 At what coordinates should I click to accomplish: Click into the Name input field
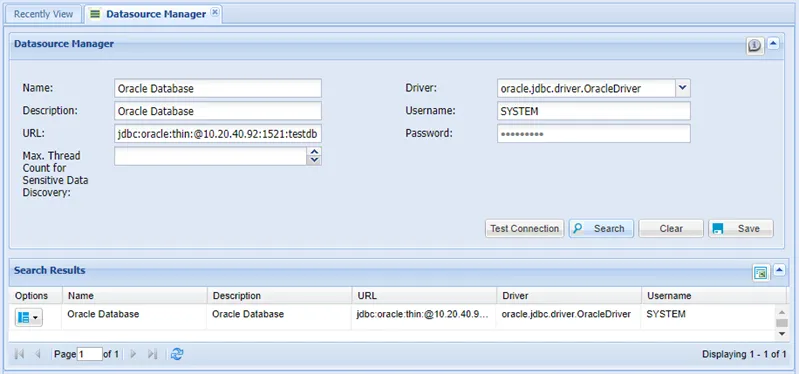[x=218, y=88]
